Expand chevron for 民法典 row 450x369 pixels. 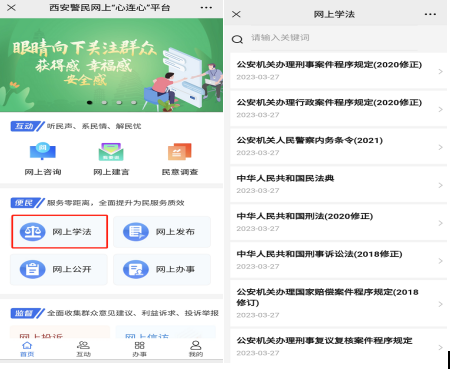(x=440, y=185)
